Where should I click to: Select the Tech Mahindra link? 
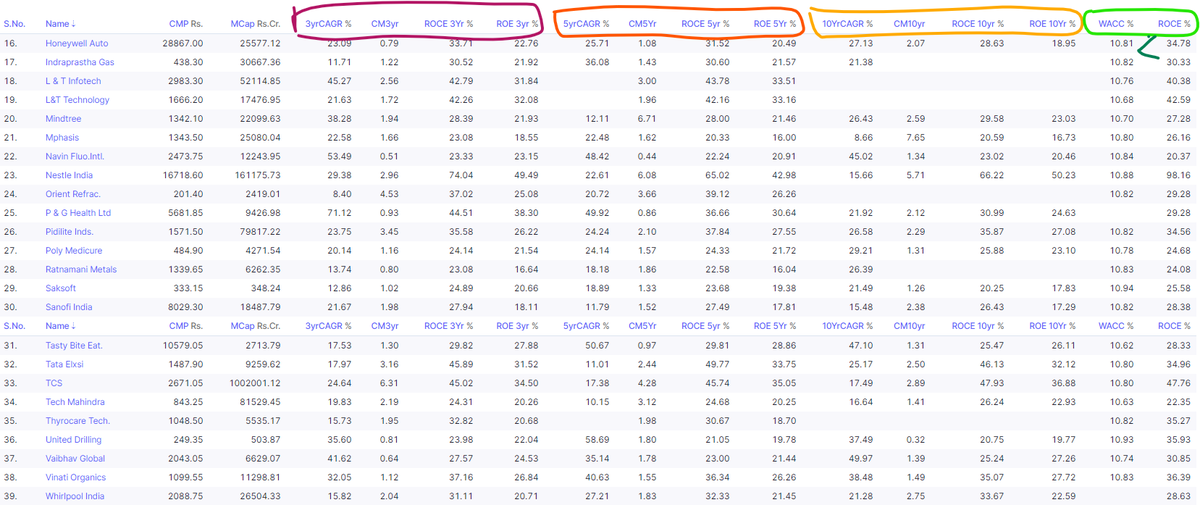73,402
